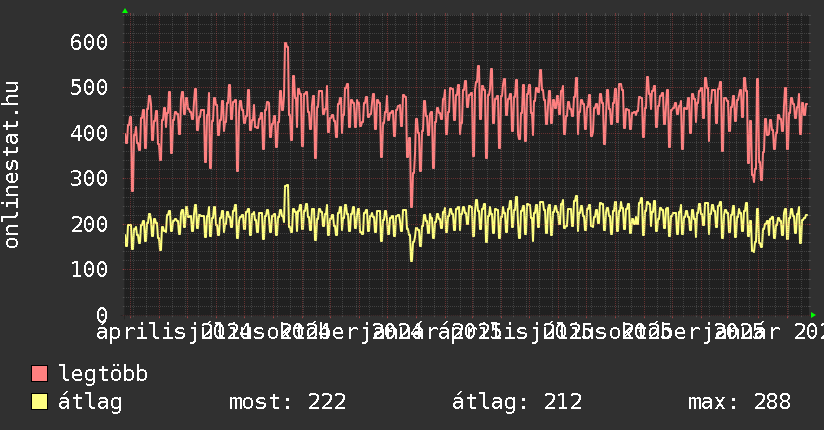
Task: Click the yellow line's highest peak near 288
Action: click(287, 185)
